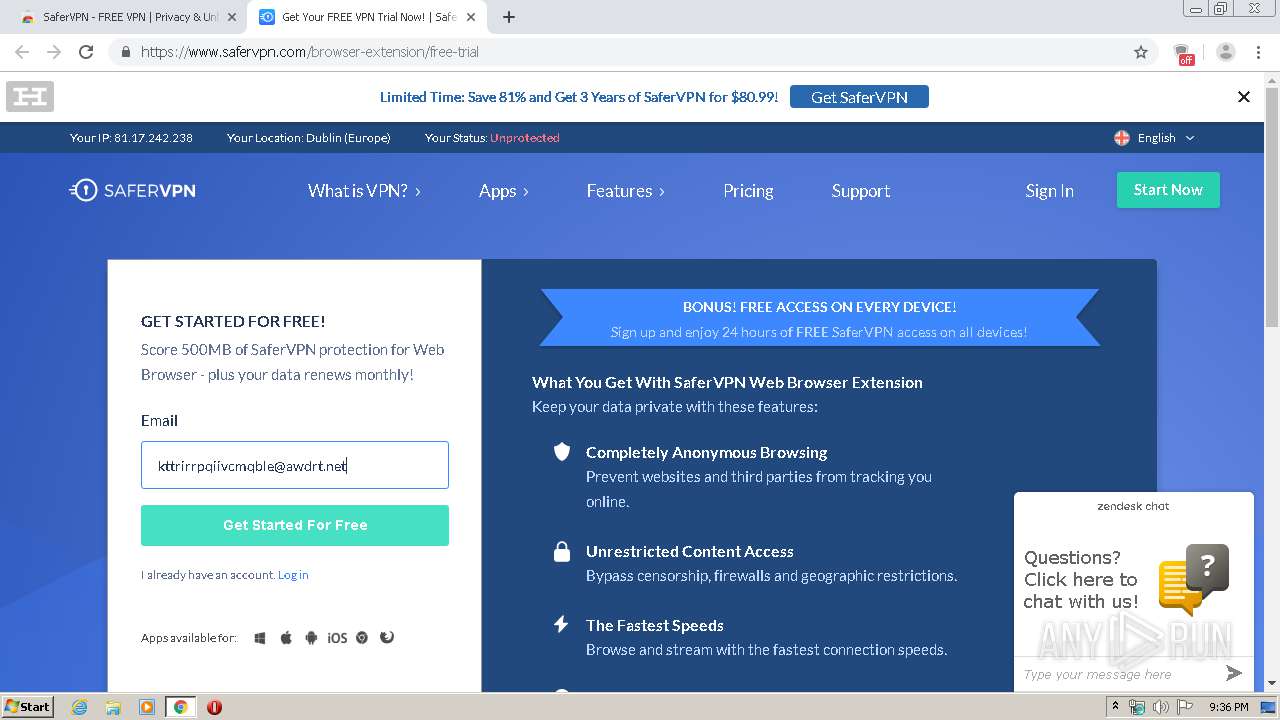Click the Chrome platform icon
The height and width of the screenshot is (720, 1280).
(x=362, y=638)
